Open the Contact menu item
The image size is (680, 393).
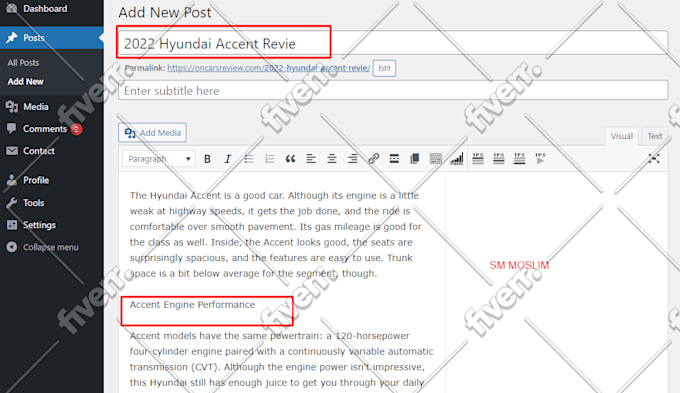click(x=39, y=151)
